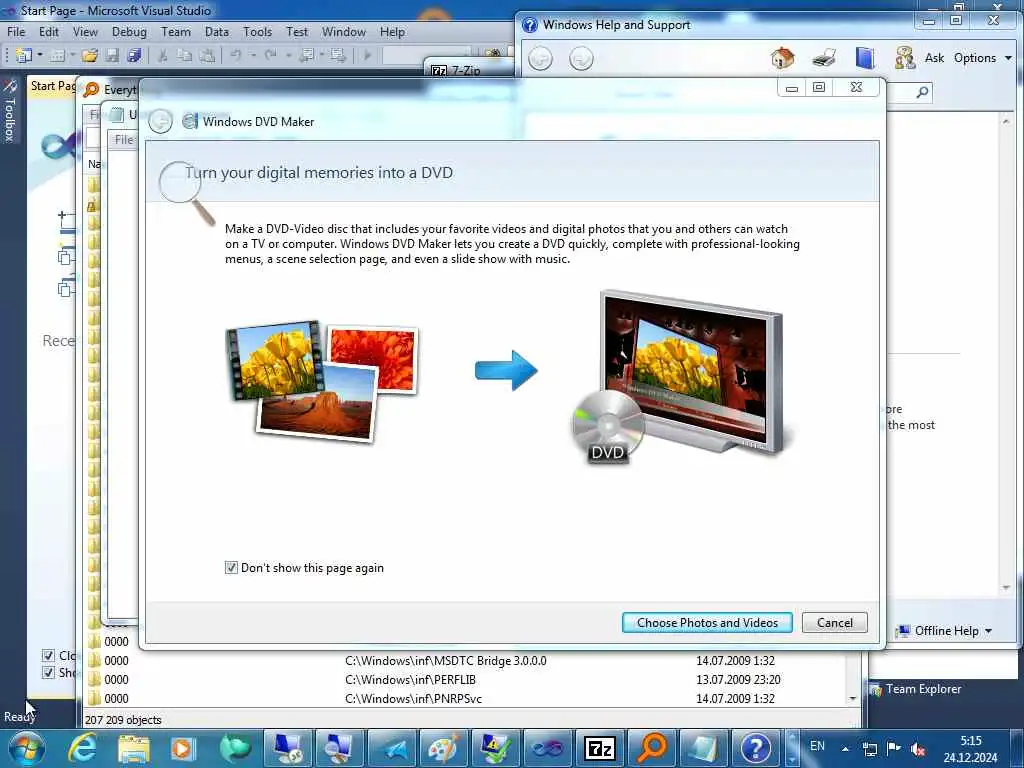Click the New Project icon in Visual Studio toolbar
Screen dimensions: 1024x768
(x=24, y=56)
